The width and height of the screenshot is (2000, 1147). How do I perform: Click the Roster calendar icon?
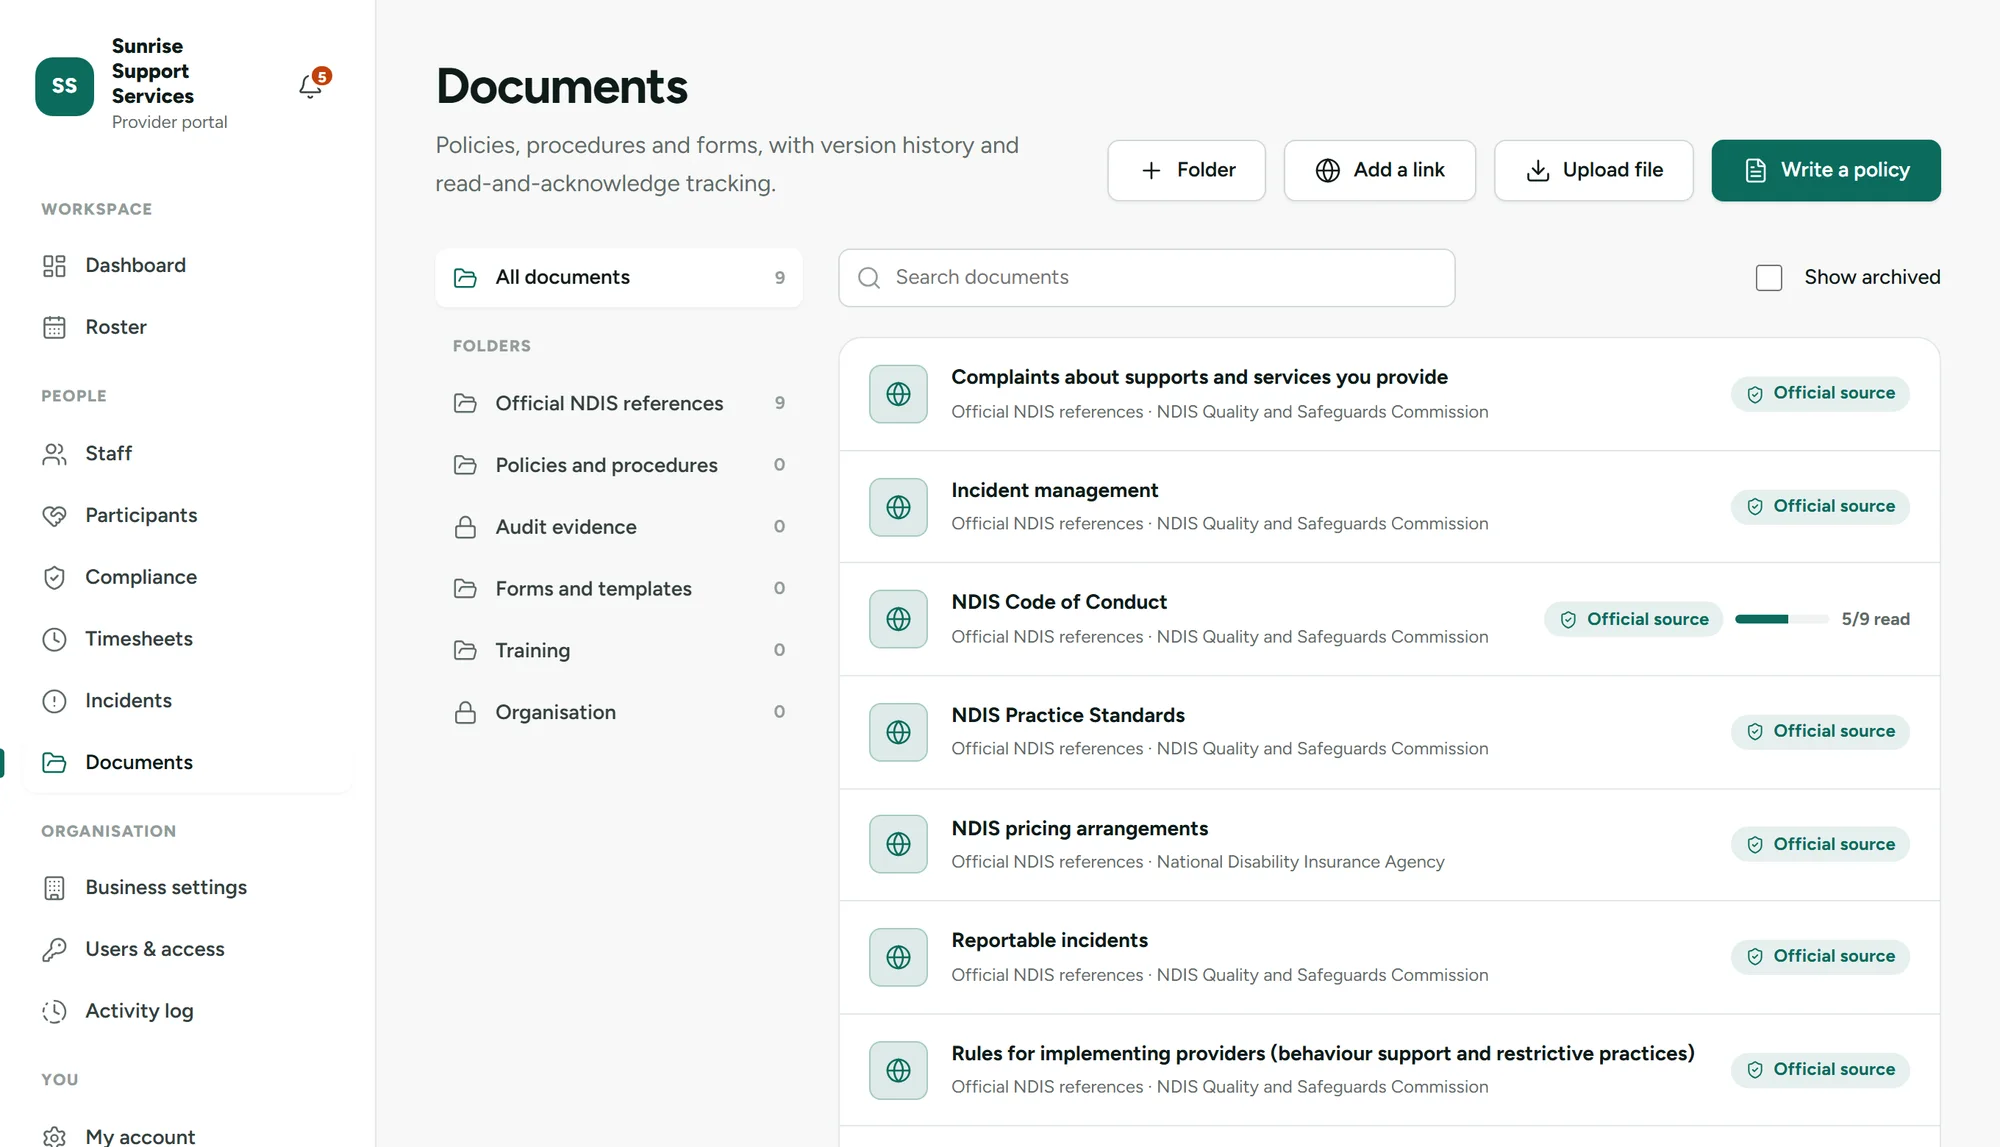[x=54, y=327]
